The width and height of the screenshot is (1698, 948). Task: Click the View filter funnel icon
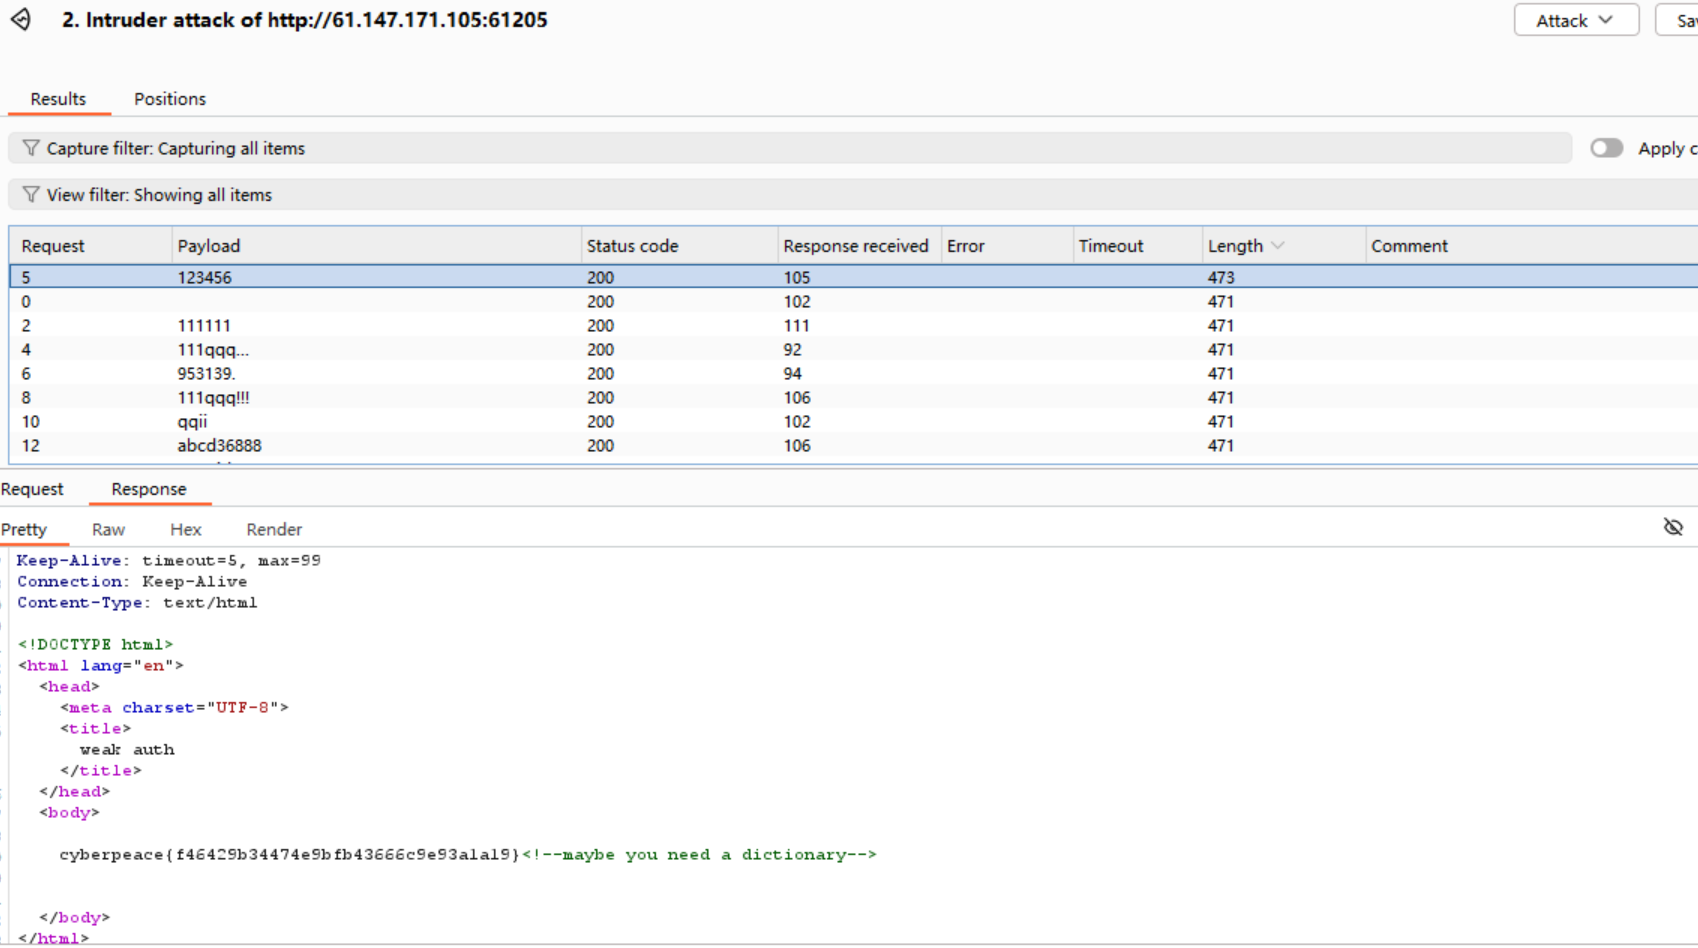[x=31, y=194]
